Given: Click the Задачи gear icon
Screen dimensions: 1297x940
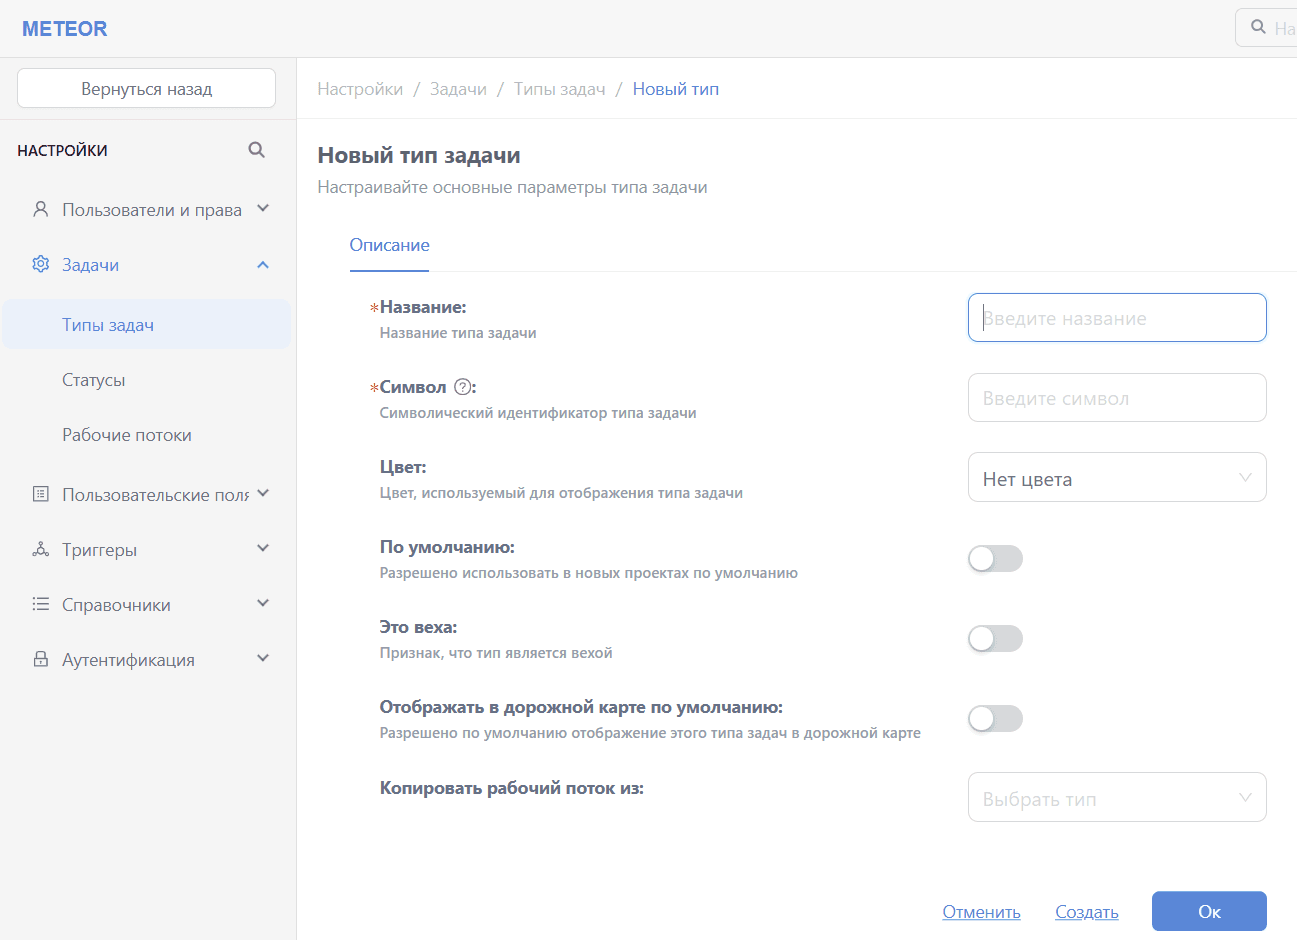Looking at the screenshot, I should (x=41, y=264).
